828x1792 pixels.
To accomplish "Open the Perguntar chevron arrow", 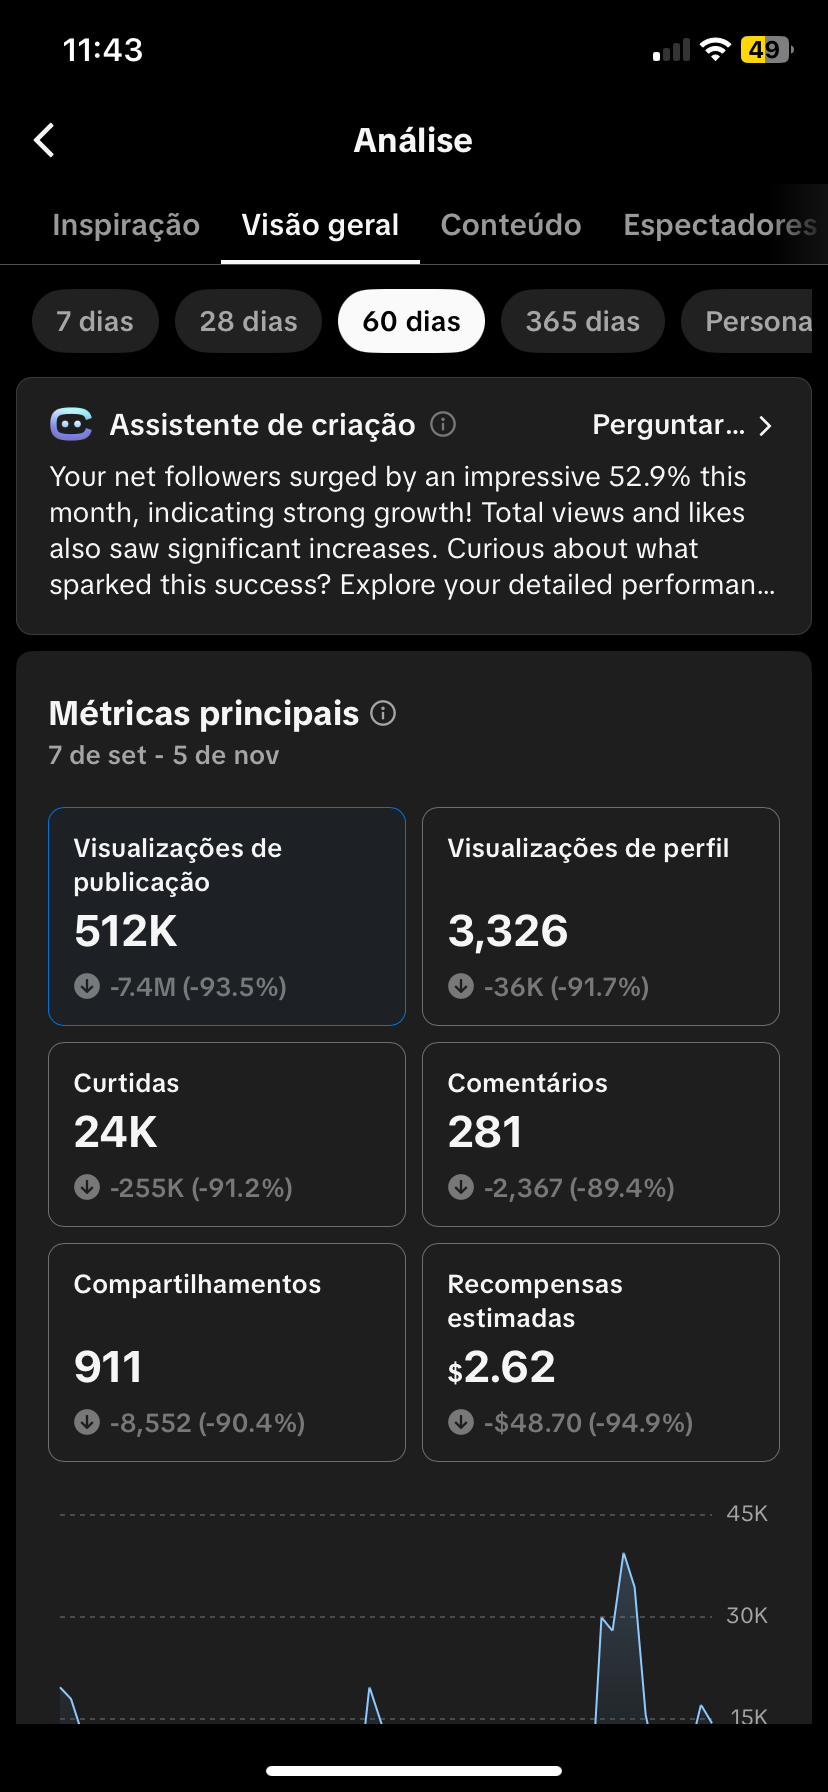I will [x=765, y=426].
